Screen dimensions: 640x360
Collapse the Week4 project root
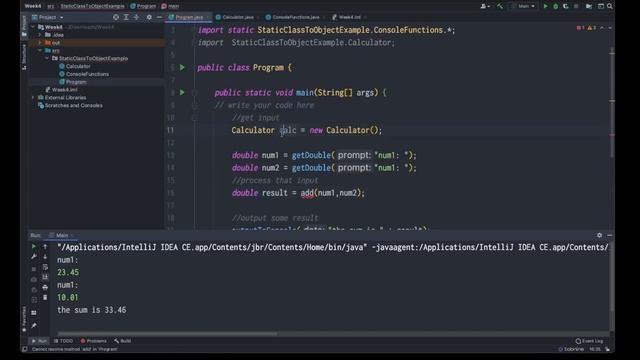33,27
